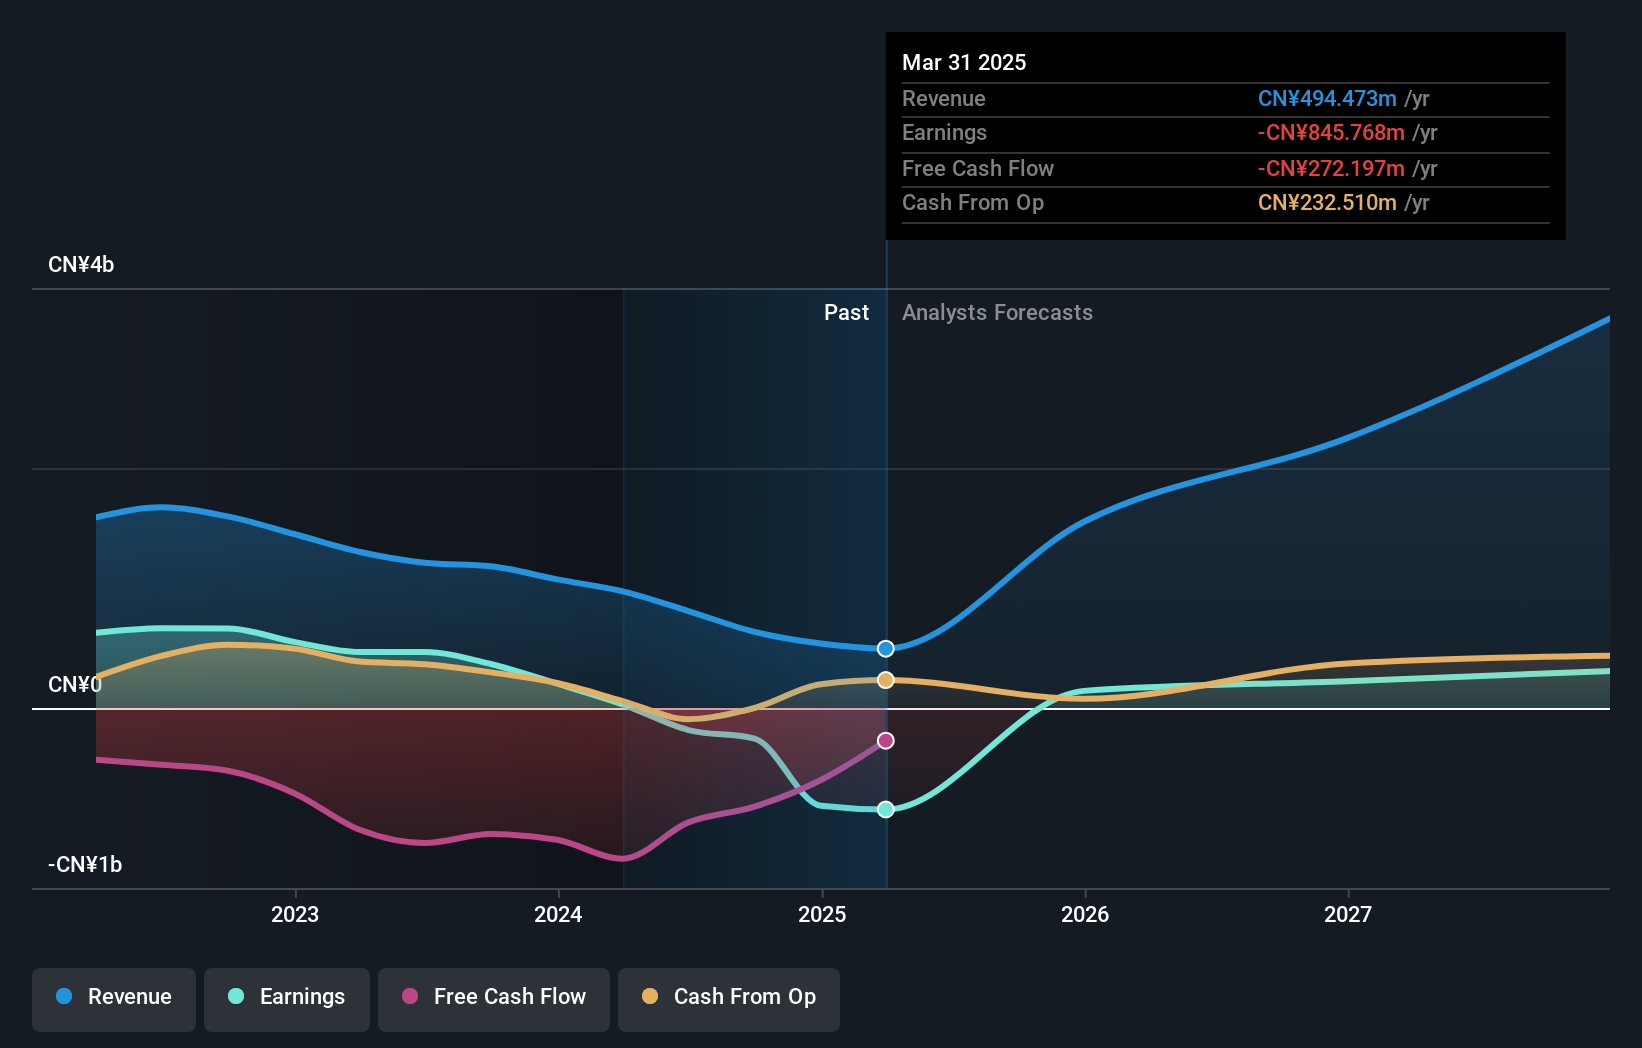The image size is (1642, 1048).
Task: Click the -CN¥845.768m earnings value
Action: pos(1331,133)
